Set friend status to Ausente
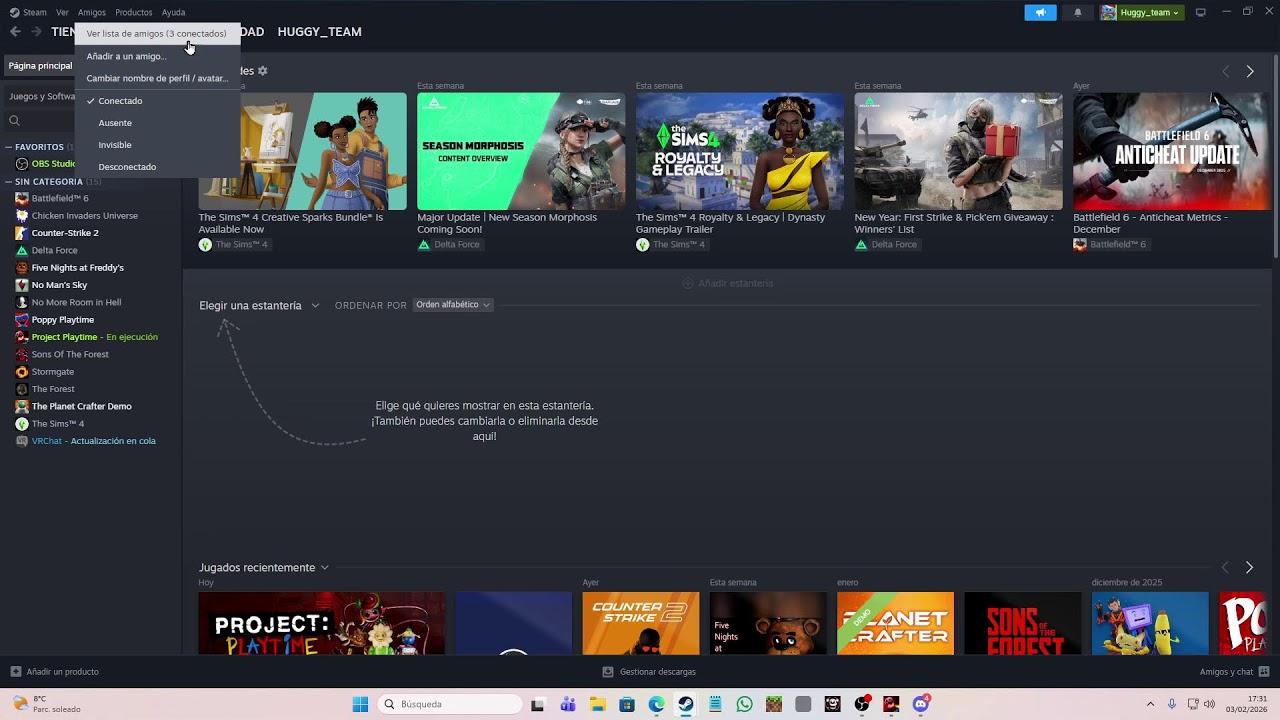Screen dimensions: 1280x720 point(158,123)
